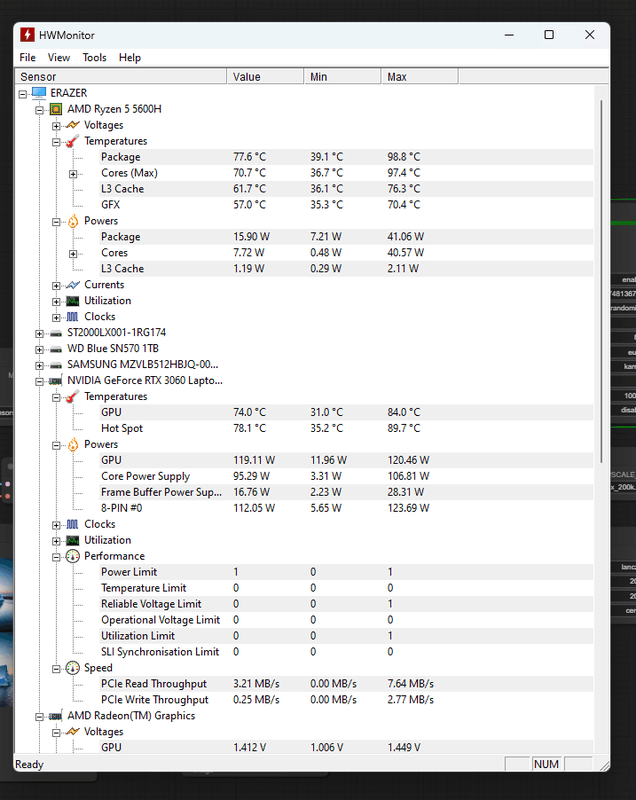Screen dimensions: 636x800
Task: Open the File menu
Action: coord(28,58)
